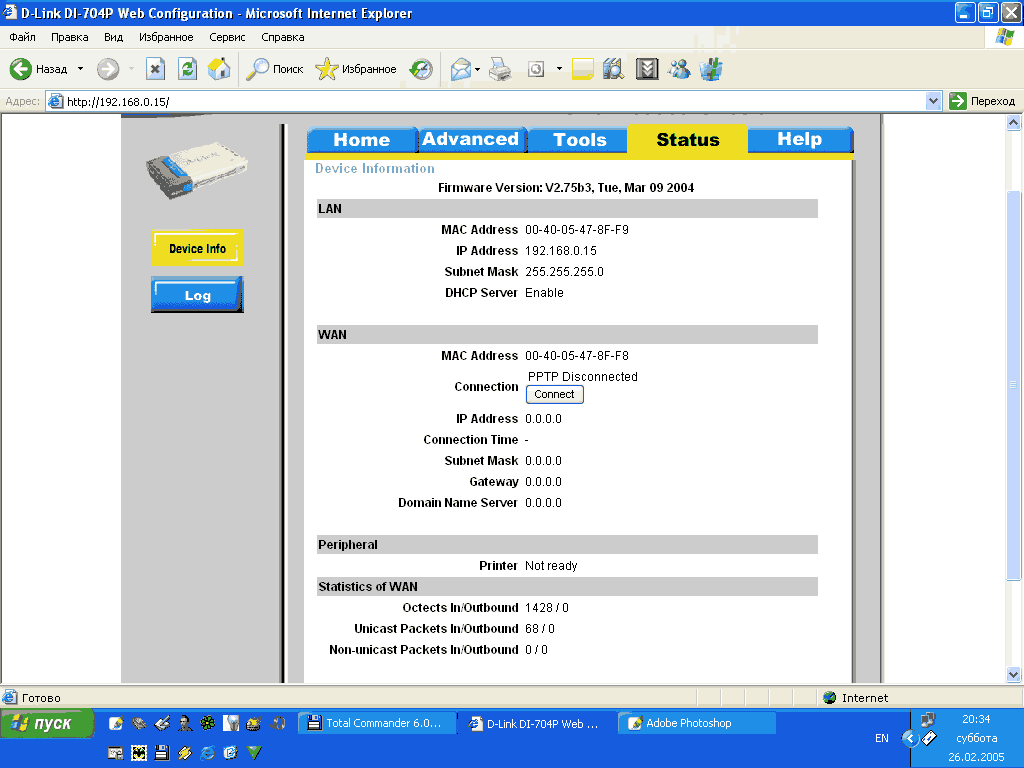The height and width of the screenshot is (768, 1024).
Task: Click the Mail envelope icon
Action: [460, 69]
